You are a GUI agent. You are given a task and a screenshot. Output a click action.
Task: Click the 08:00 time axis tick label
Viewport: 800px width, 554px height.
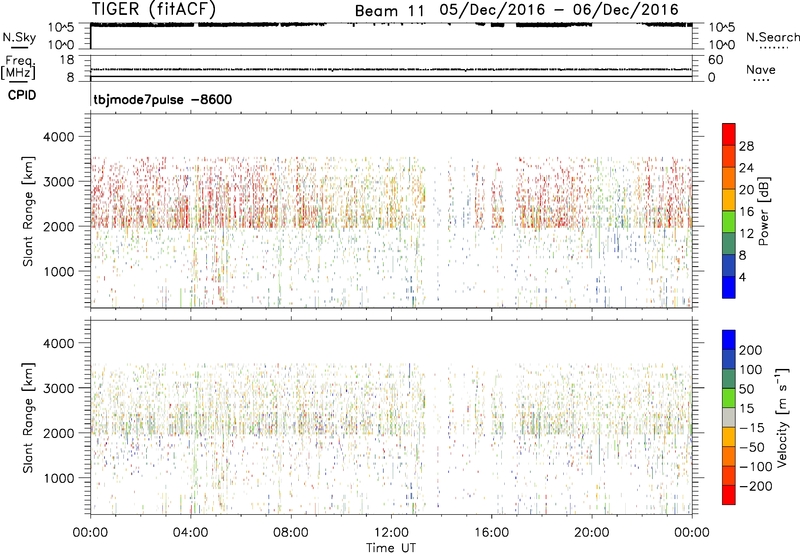(291, 533)
